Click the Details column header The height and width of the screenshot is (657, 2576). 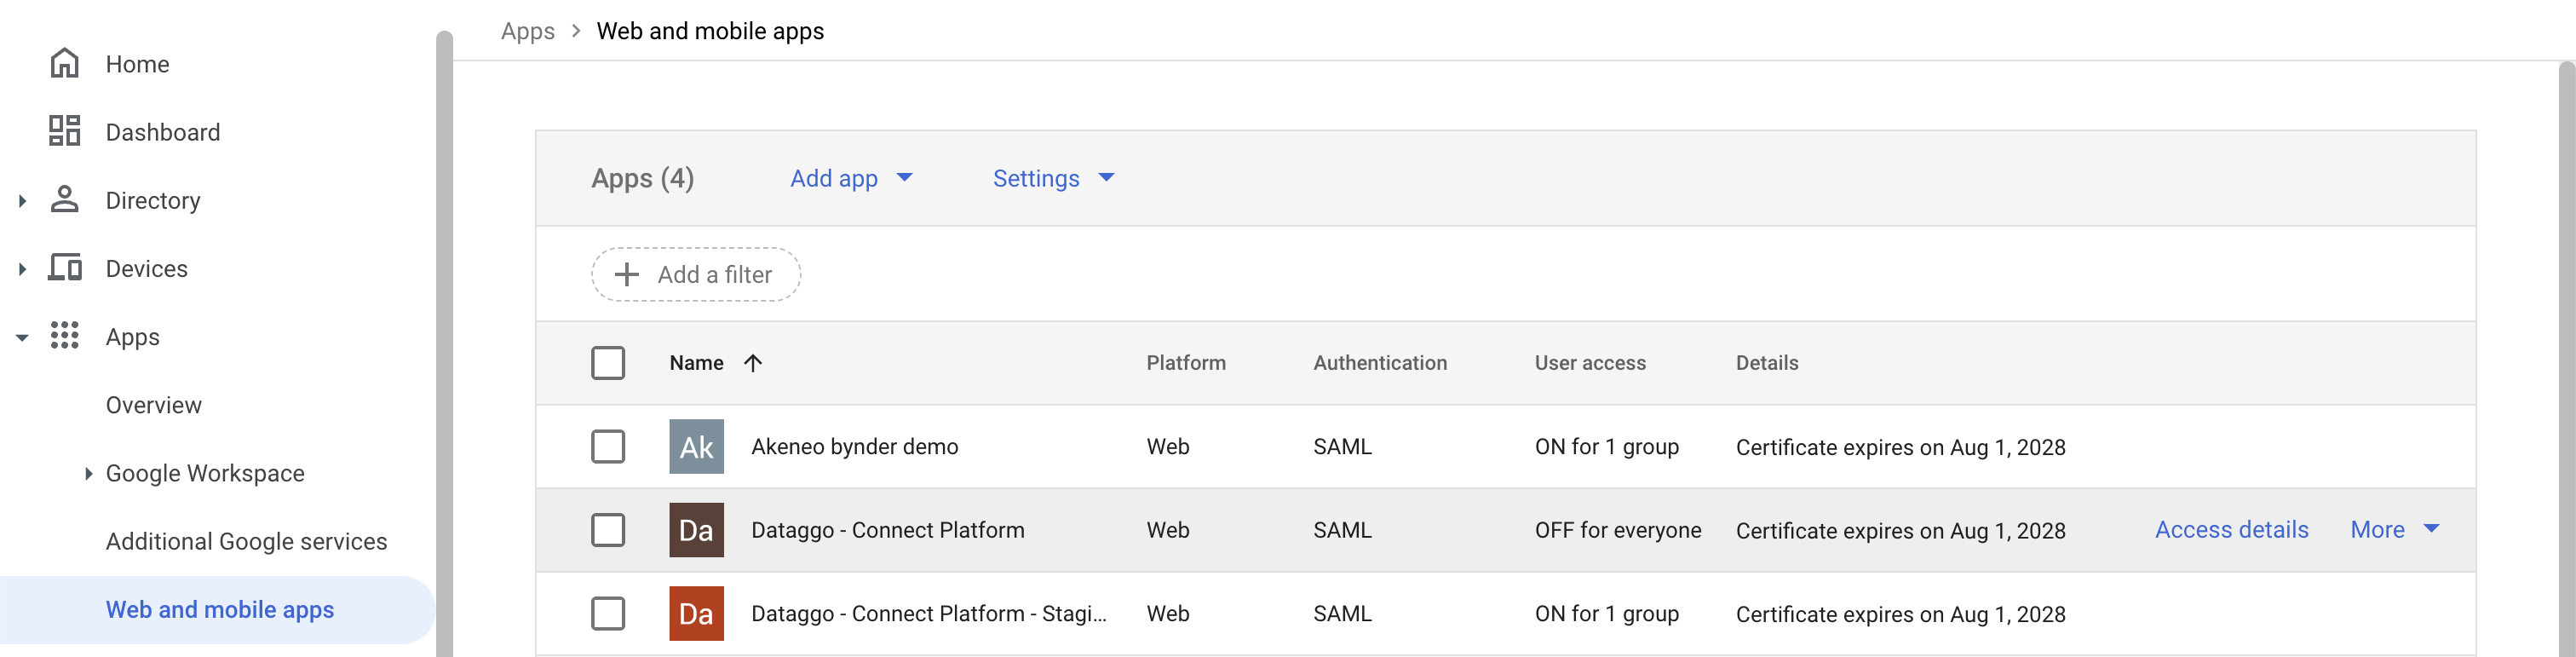coord(1766,363)
